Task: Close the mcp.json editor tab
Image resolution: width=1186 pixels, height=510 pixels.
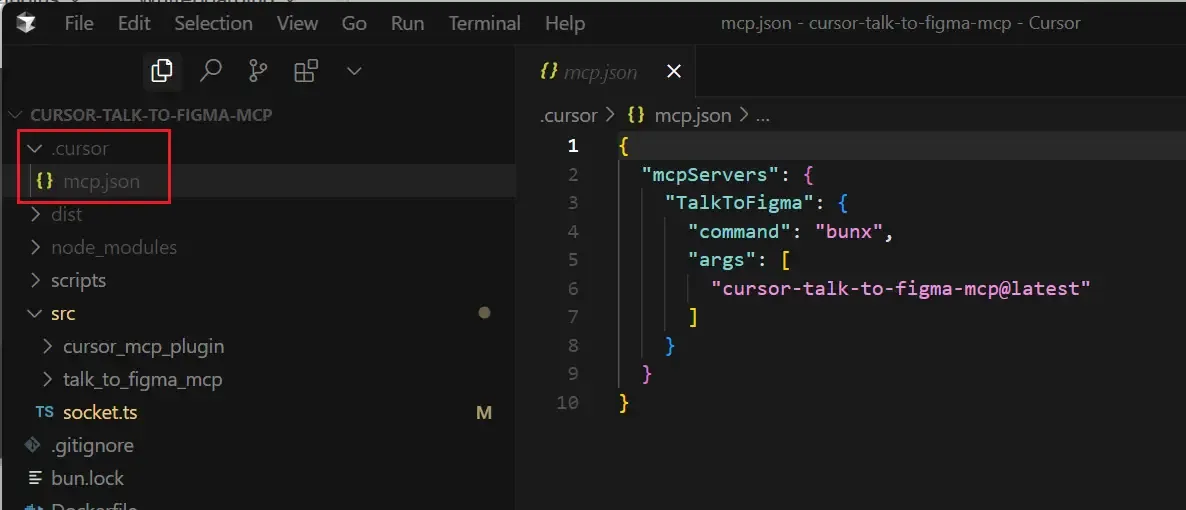Action: (673, 71)
